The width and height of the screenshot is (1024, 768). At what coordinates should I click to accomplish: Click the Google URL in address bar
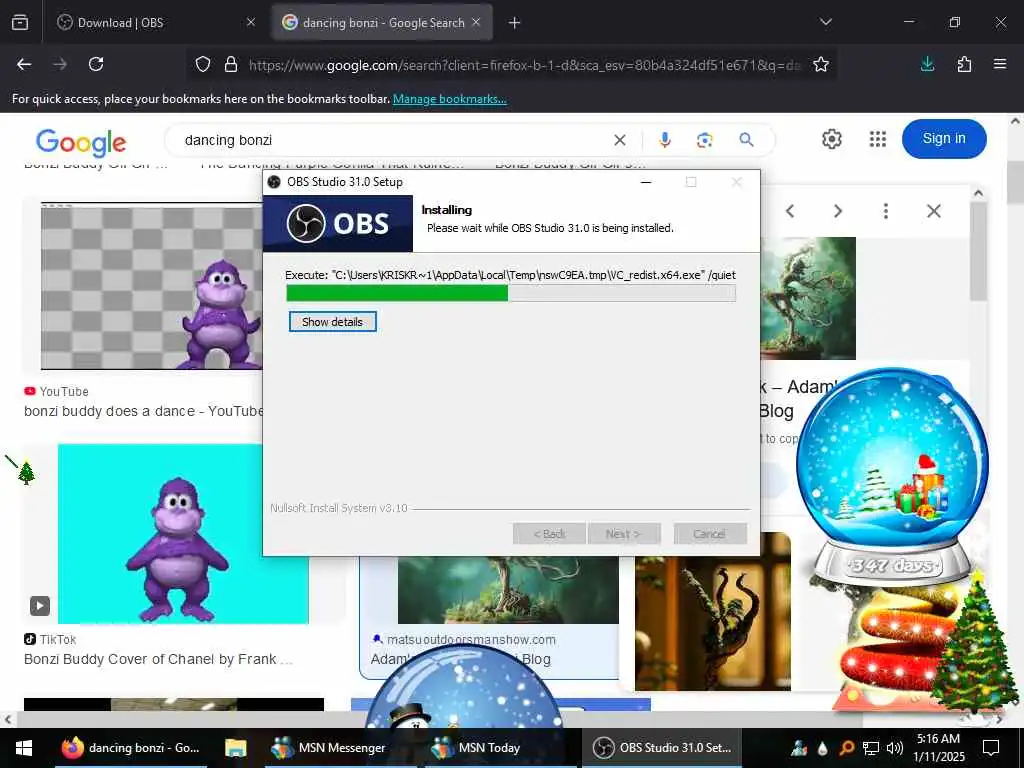(x=524, y=65)
